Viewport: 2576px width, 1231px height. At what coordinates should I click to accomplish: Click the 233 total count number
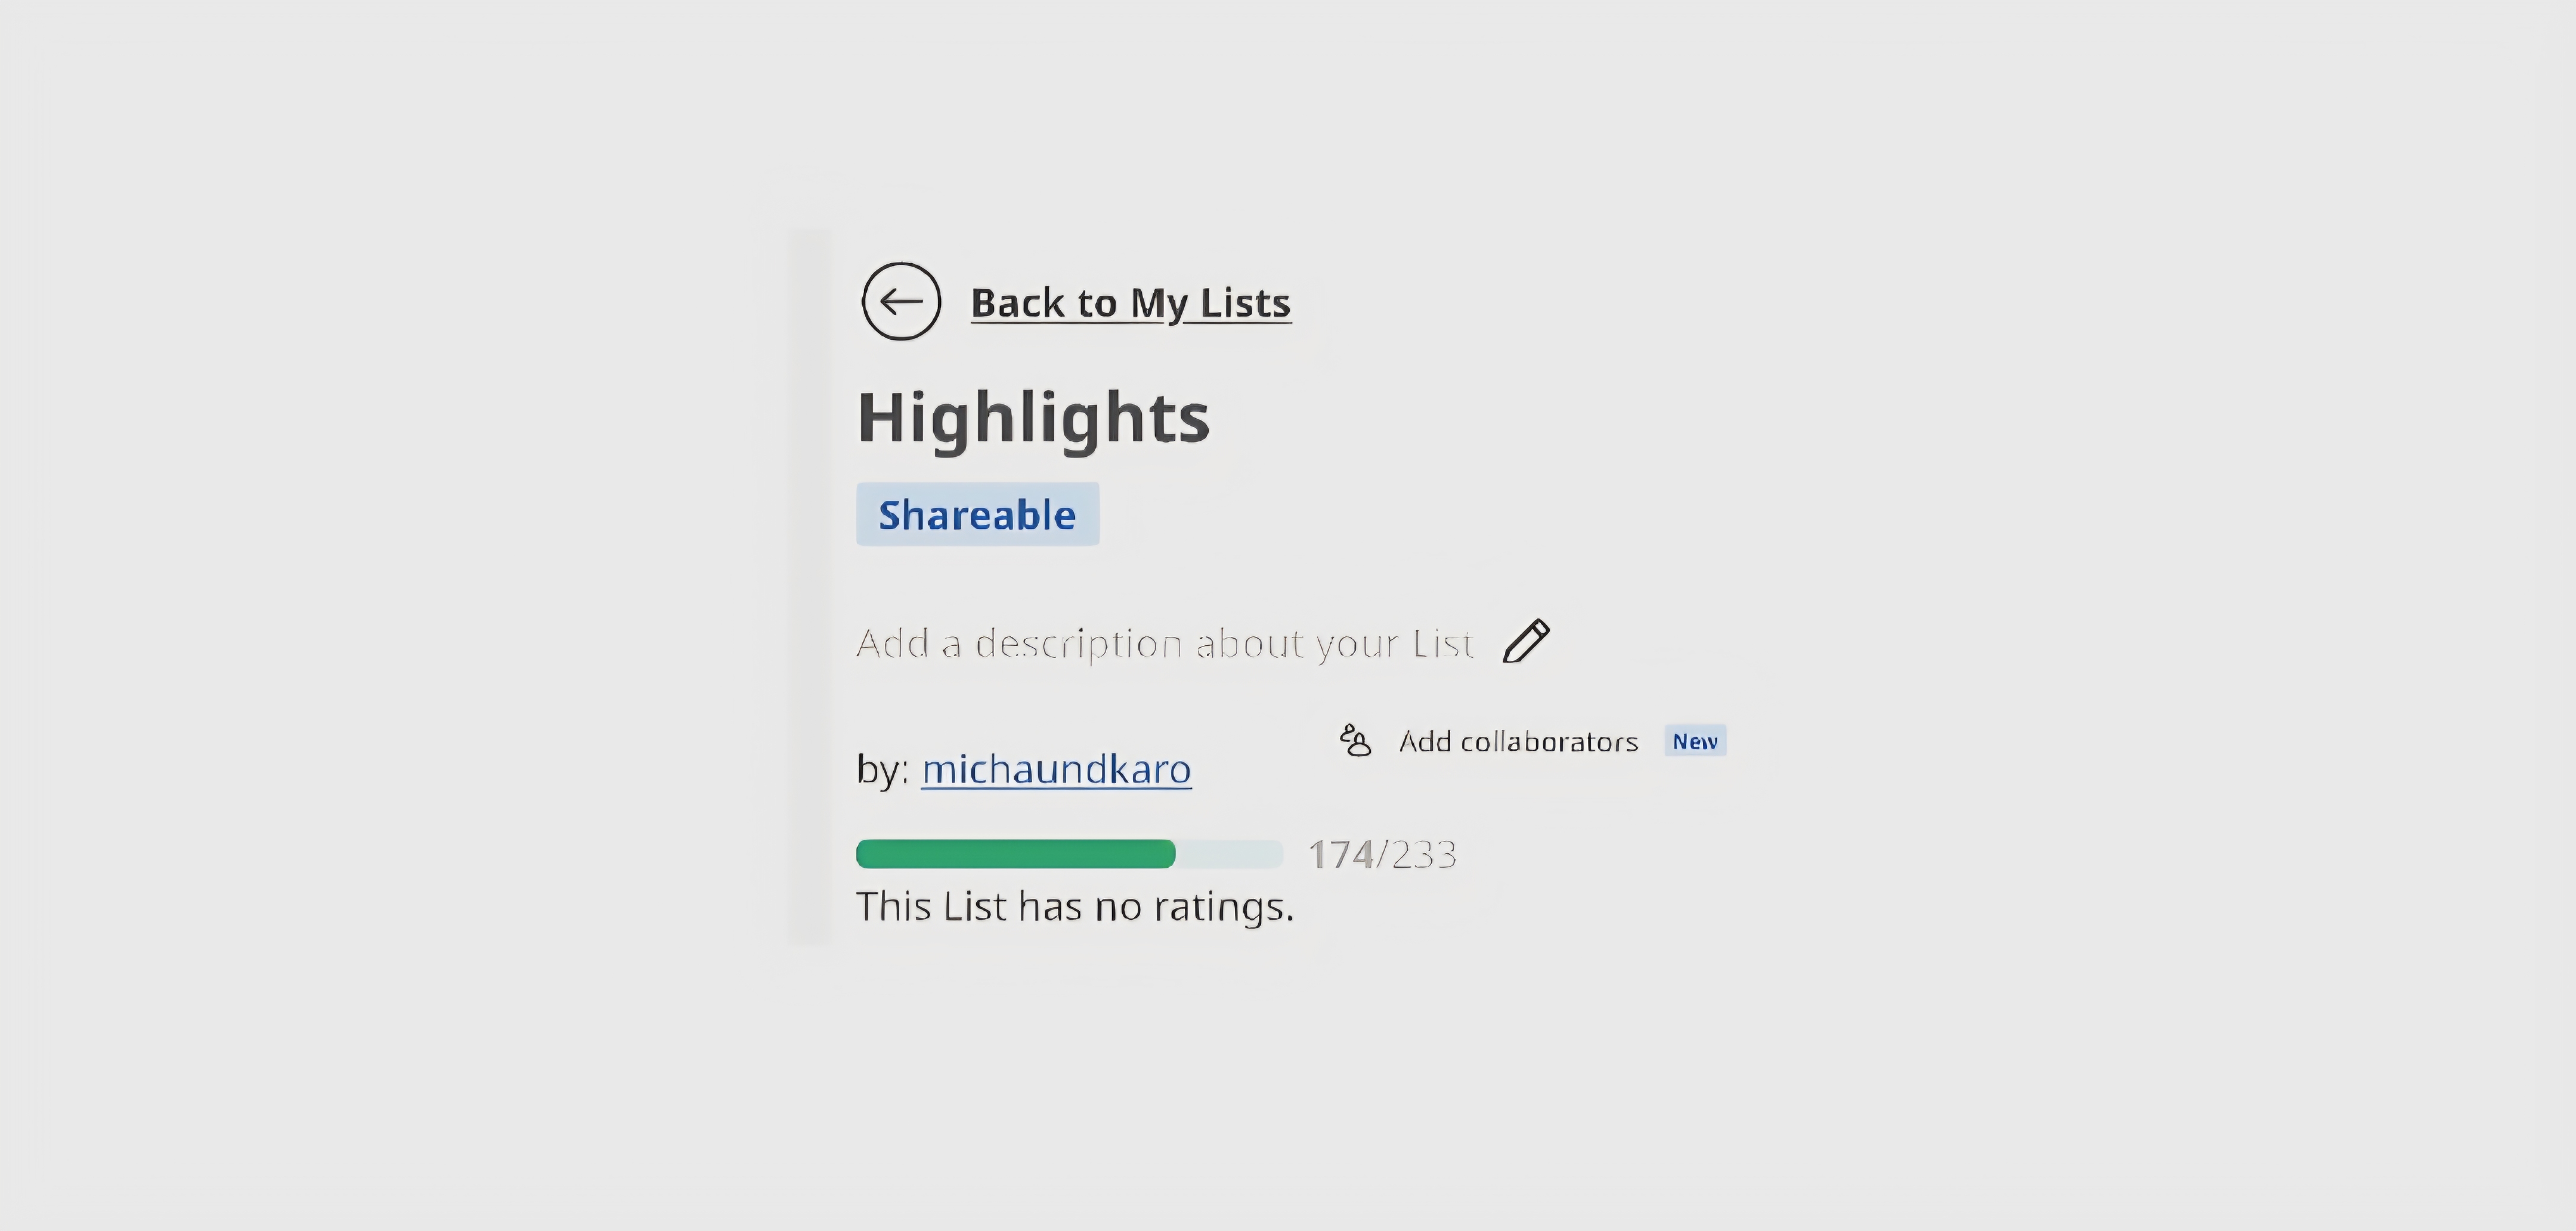tap(1423, 855)
